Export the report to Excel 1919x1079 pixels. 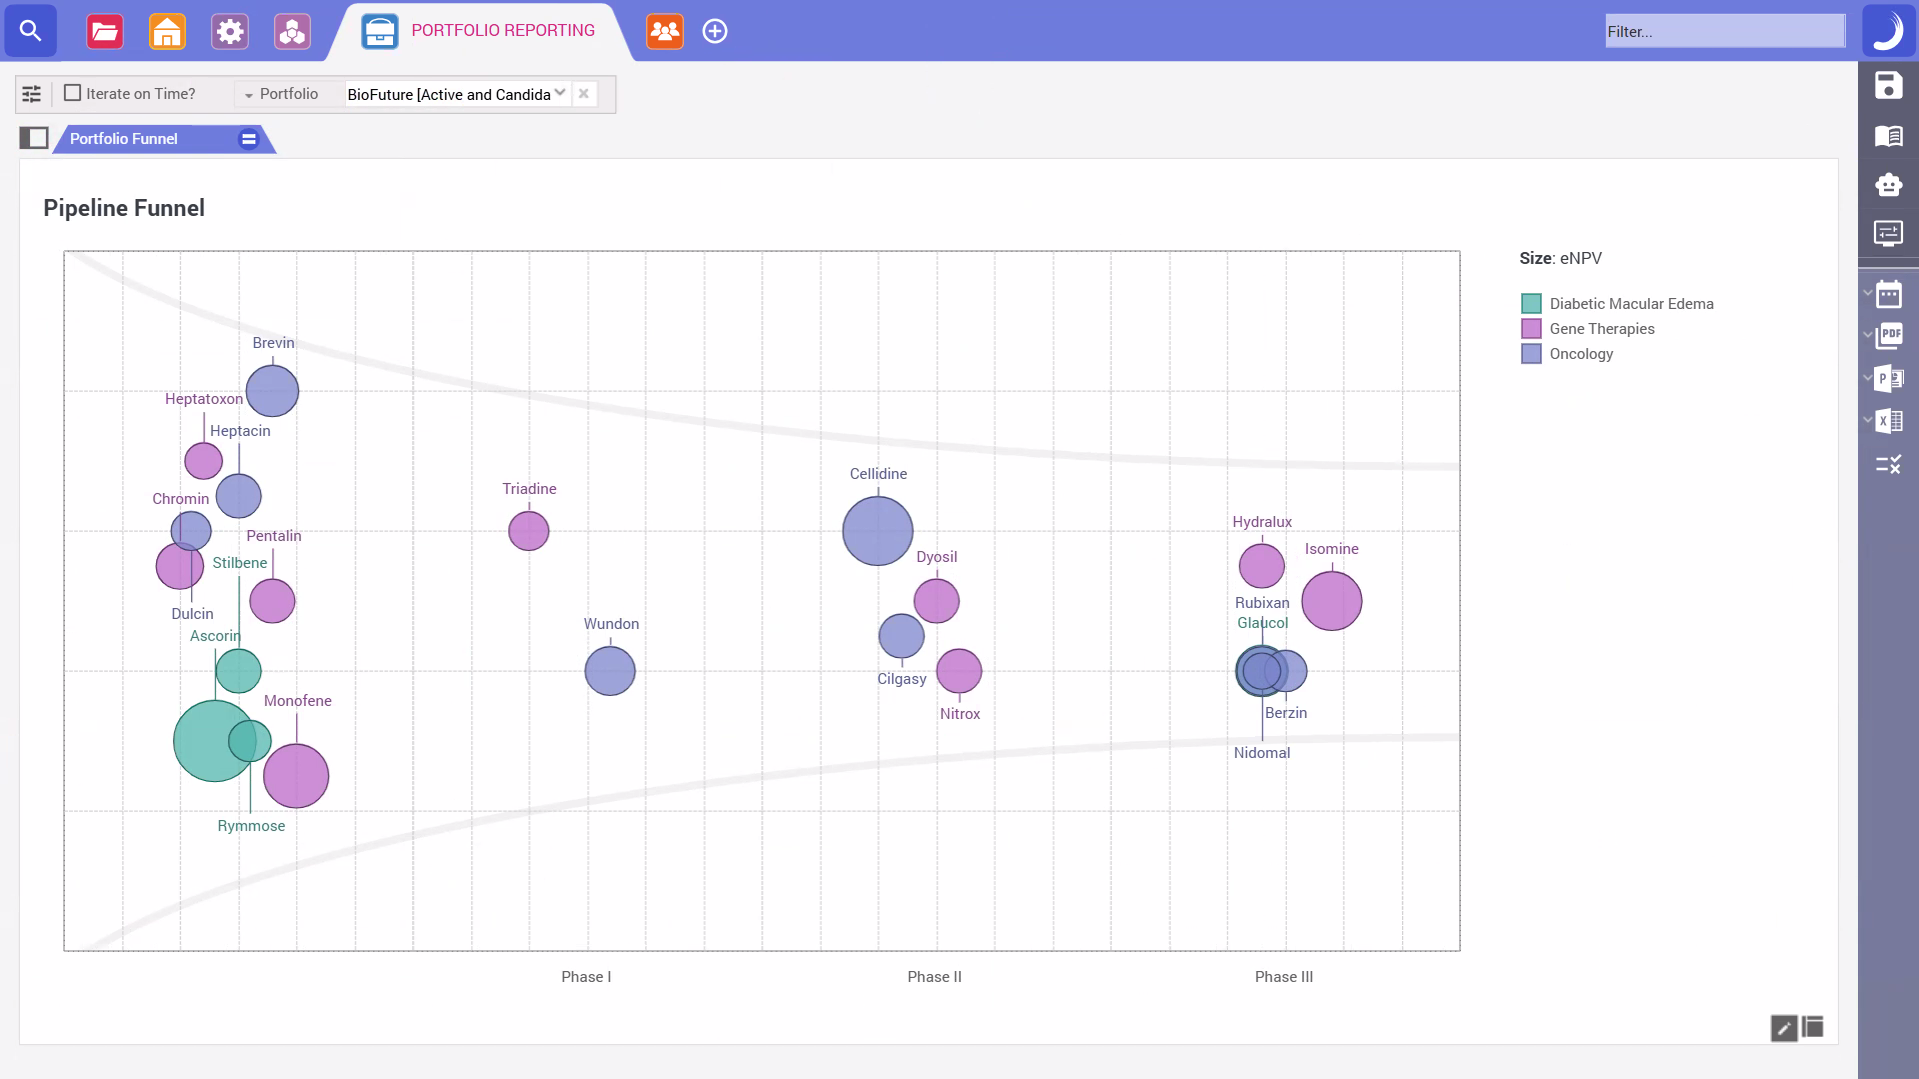coord(1889,421)
